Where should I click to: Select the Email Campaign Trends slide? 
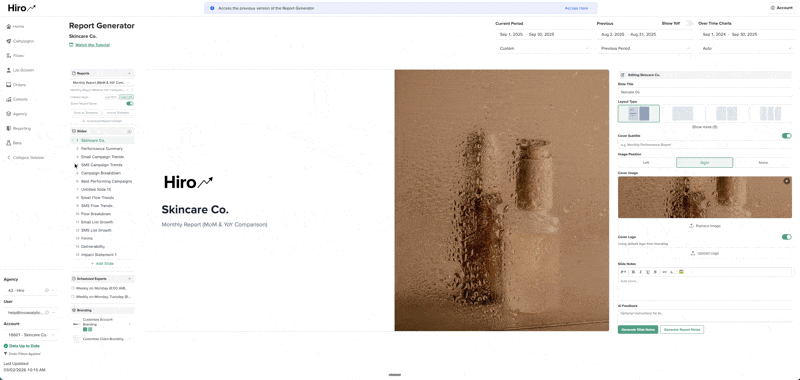click(x=102, y=157)
